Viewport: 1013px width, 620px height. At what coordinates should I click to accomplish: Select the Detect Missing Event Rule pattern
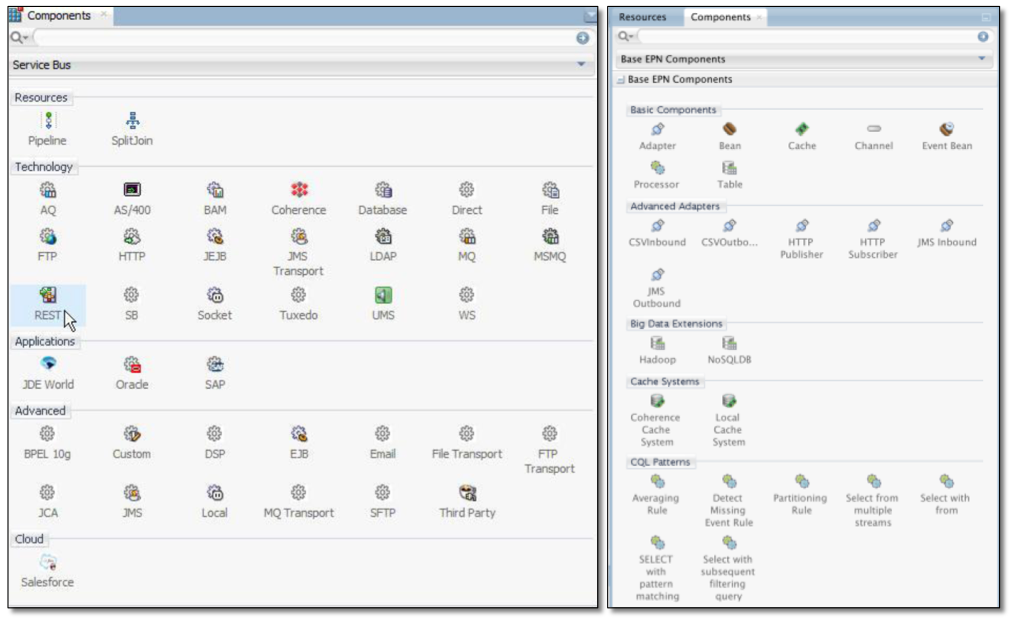coord(729,481)
